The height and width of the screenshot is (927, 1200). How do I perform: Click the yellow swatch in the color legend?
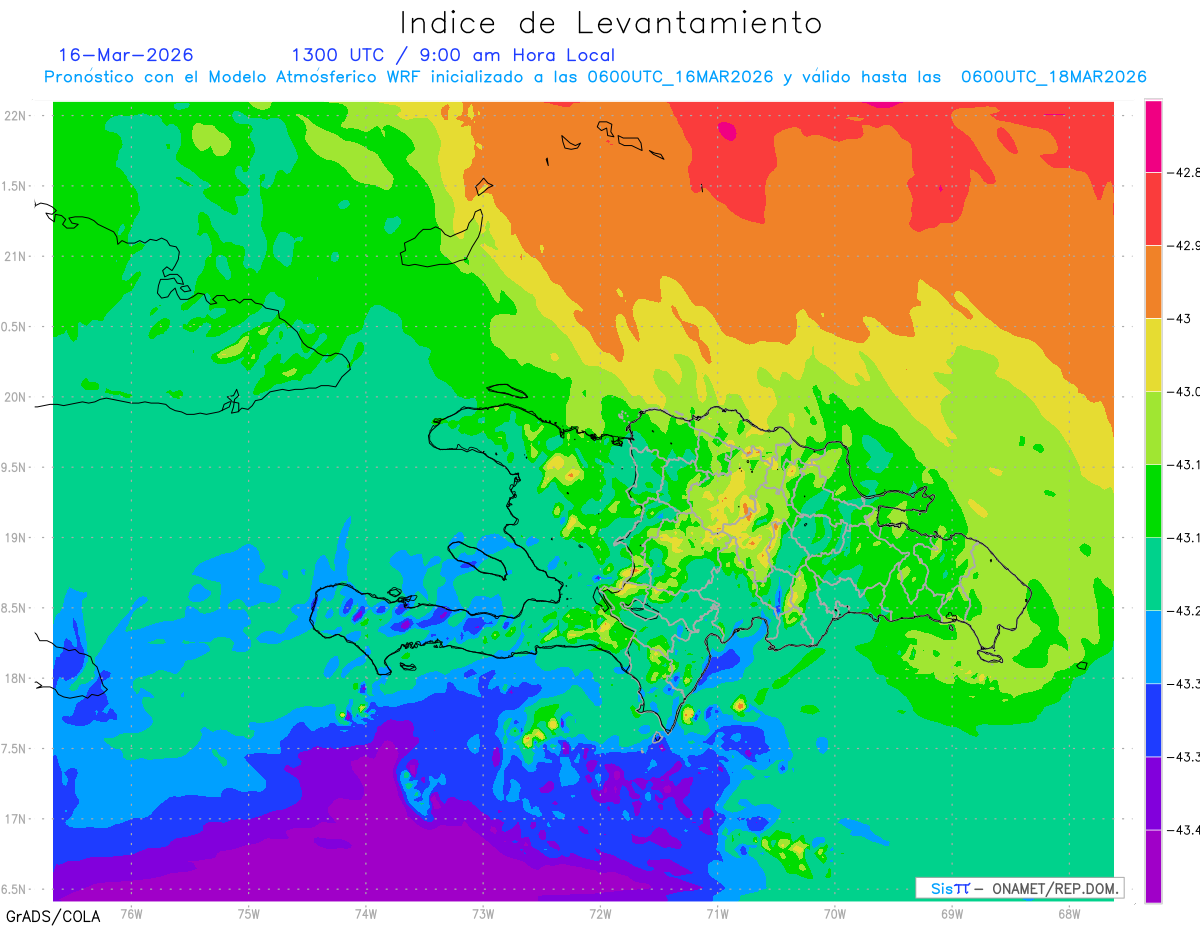[x=1153, y=354]
